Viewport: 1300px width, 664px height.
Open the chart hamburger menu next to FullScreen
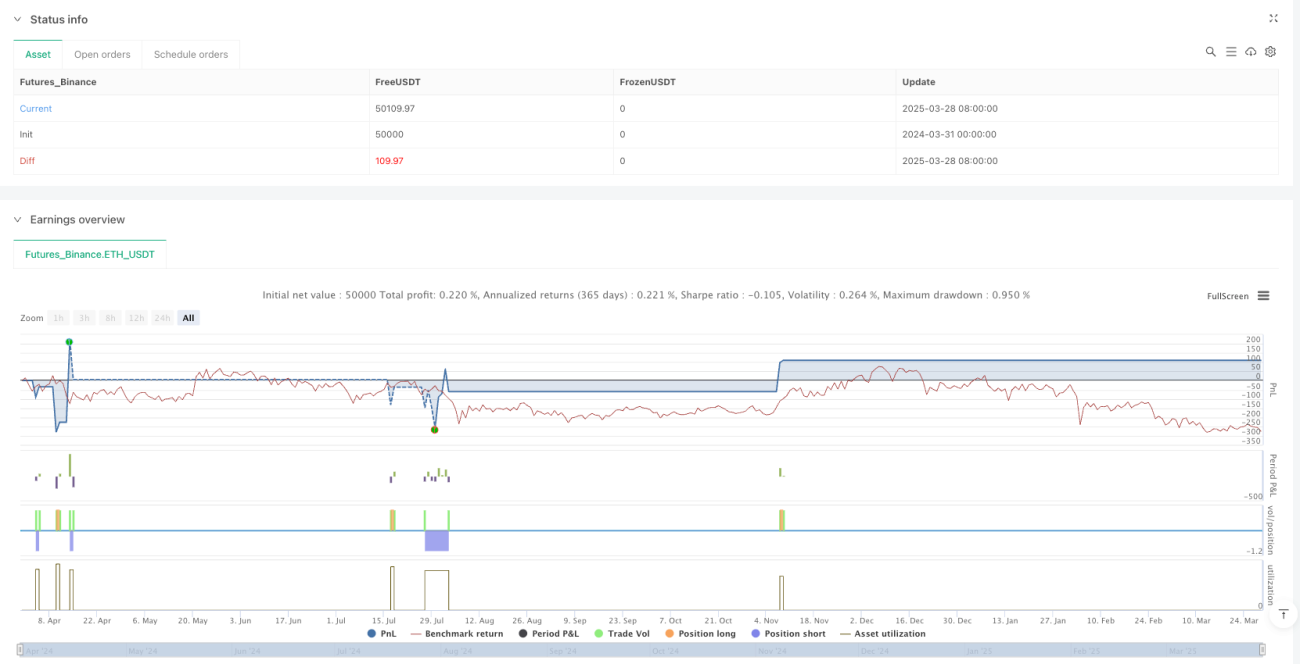pyautogui.click(x=1263, y=296)
